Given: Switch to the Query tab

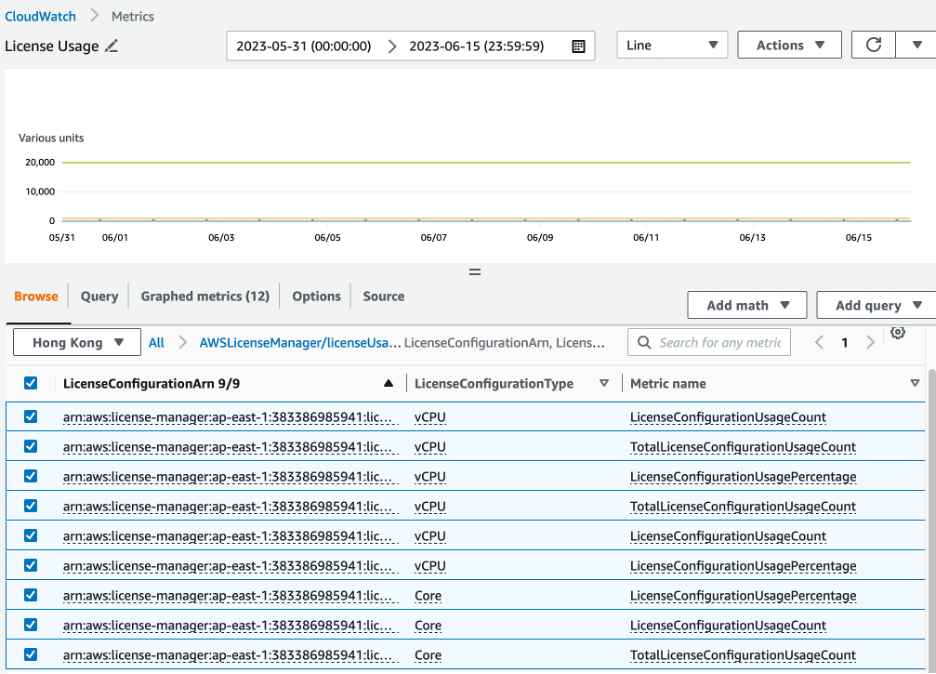Looking at the screenshot, I should click(99, 296).
